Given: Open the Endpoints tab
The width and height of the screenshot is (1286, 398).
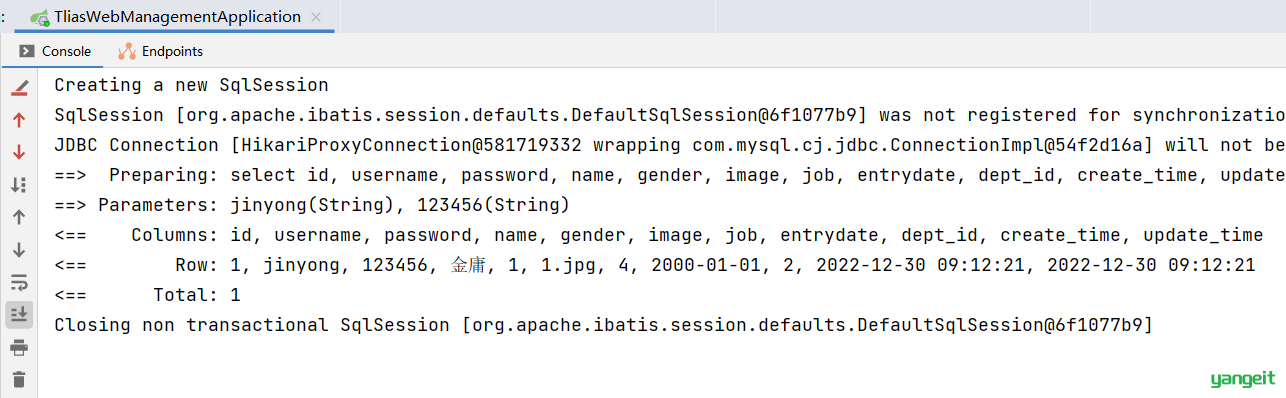Looking at the screenshot, I should 160,51.
